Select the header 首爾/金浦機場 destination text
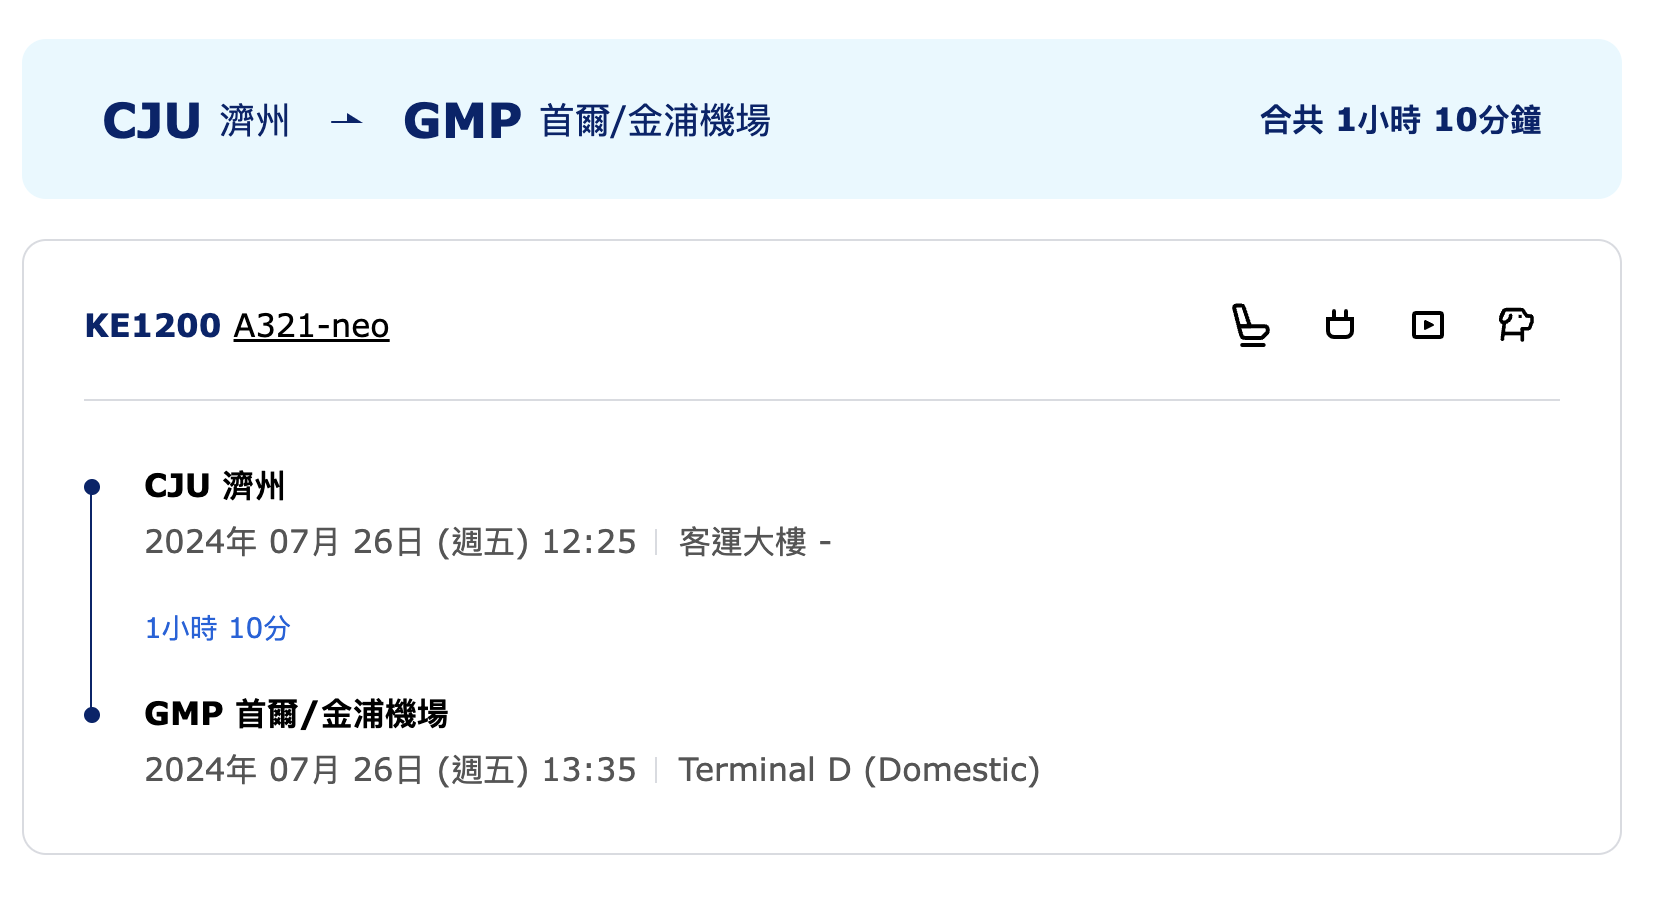Image resolution: width=1668 pixels, height=898 pixels. 656,121
